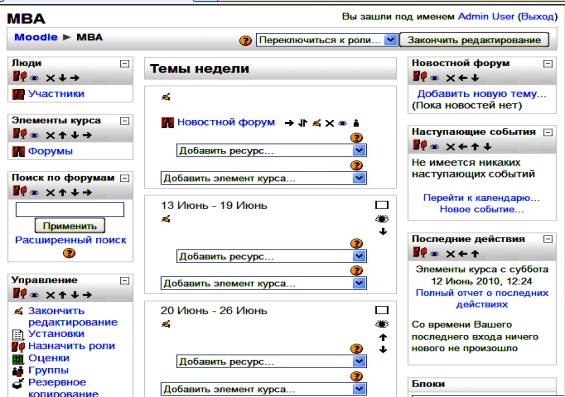Collapse Новостной форум block

coord(548,64)
